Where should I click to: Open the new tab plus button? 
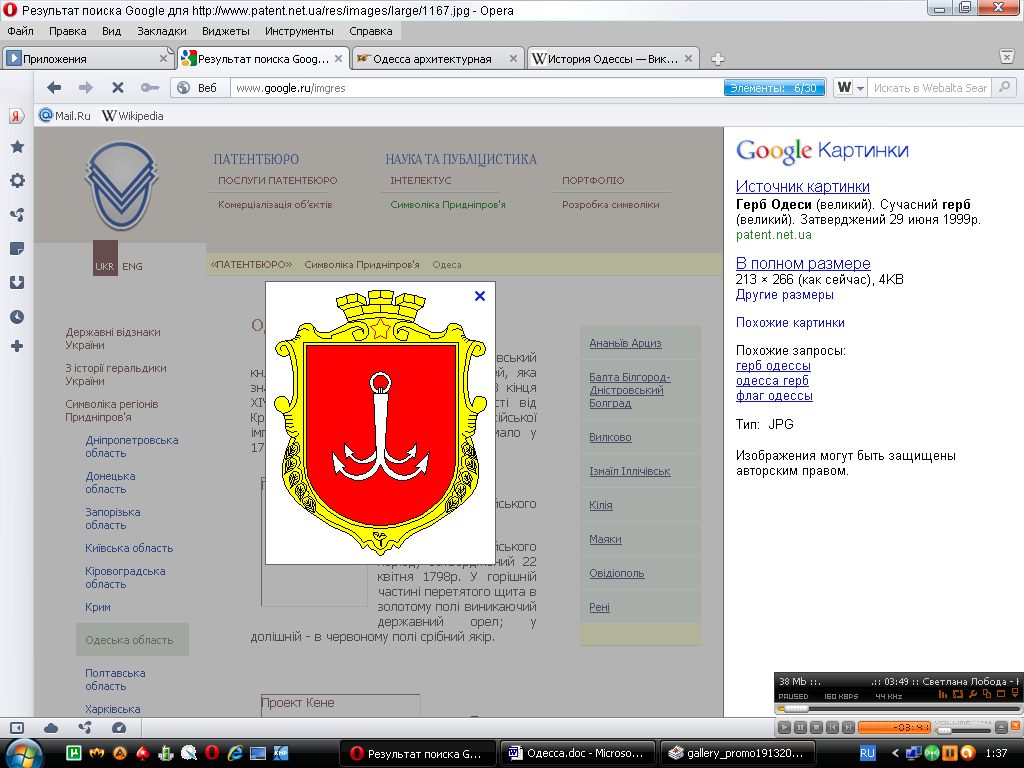pyautogui.click(x=718, y=59)
